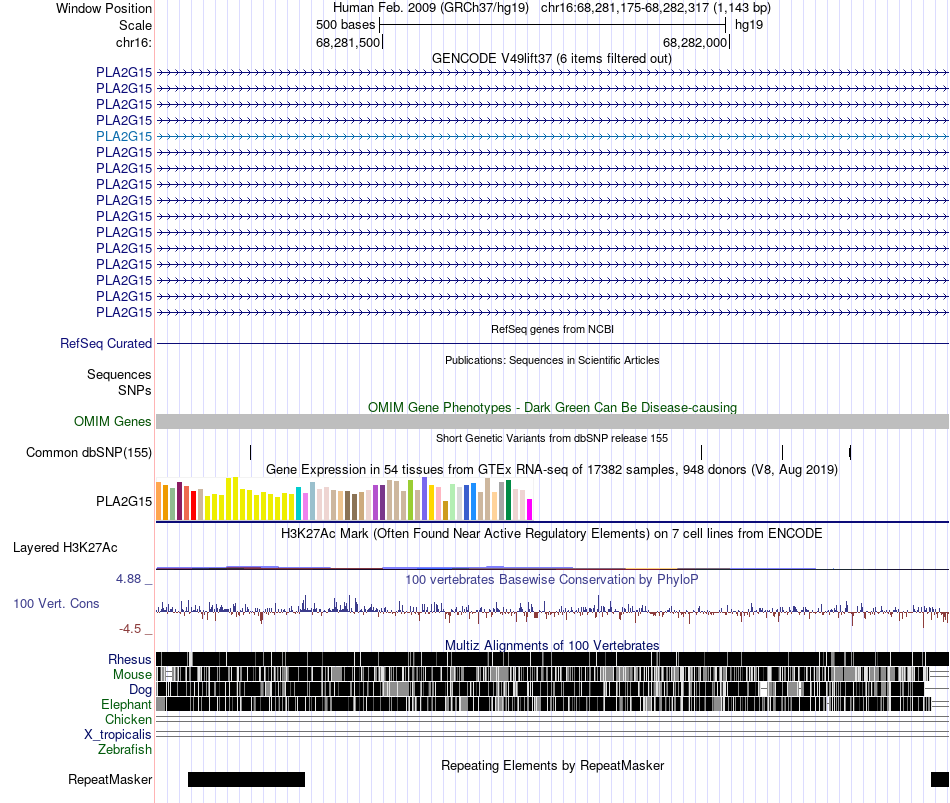
Task: Open Multiz Alignments of 100 Vertebrates title
Action: pos(552,645)
